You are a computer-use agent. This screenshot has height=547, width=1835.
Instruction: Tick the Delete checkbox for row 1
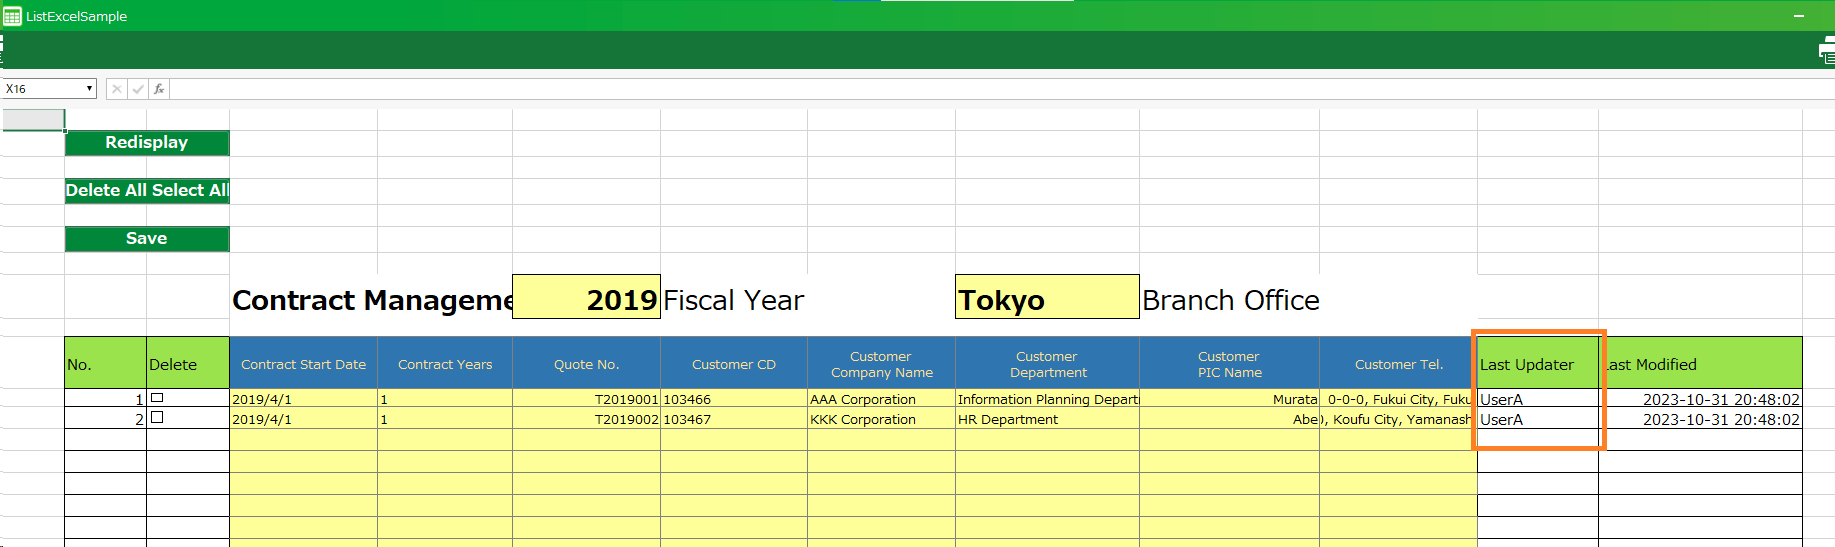pyautogui.click(x=157, y=398)
